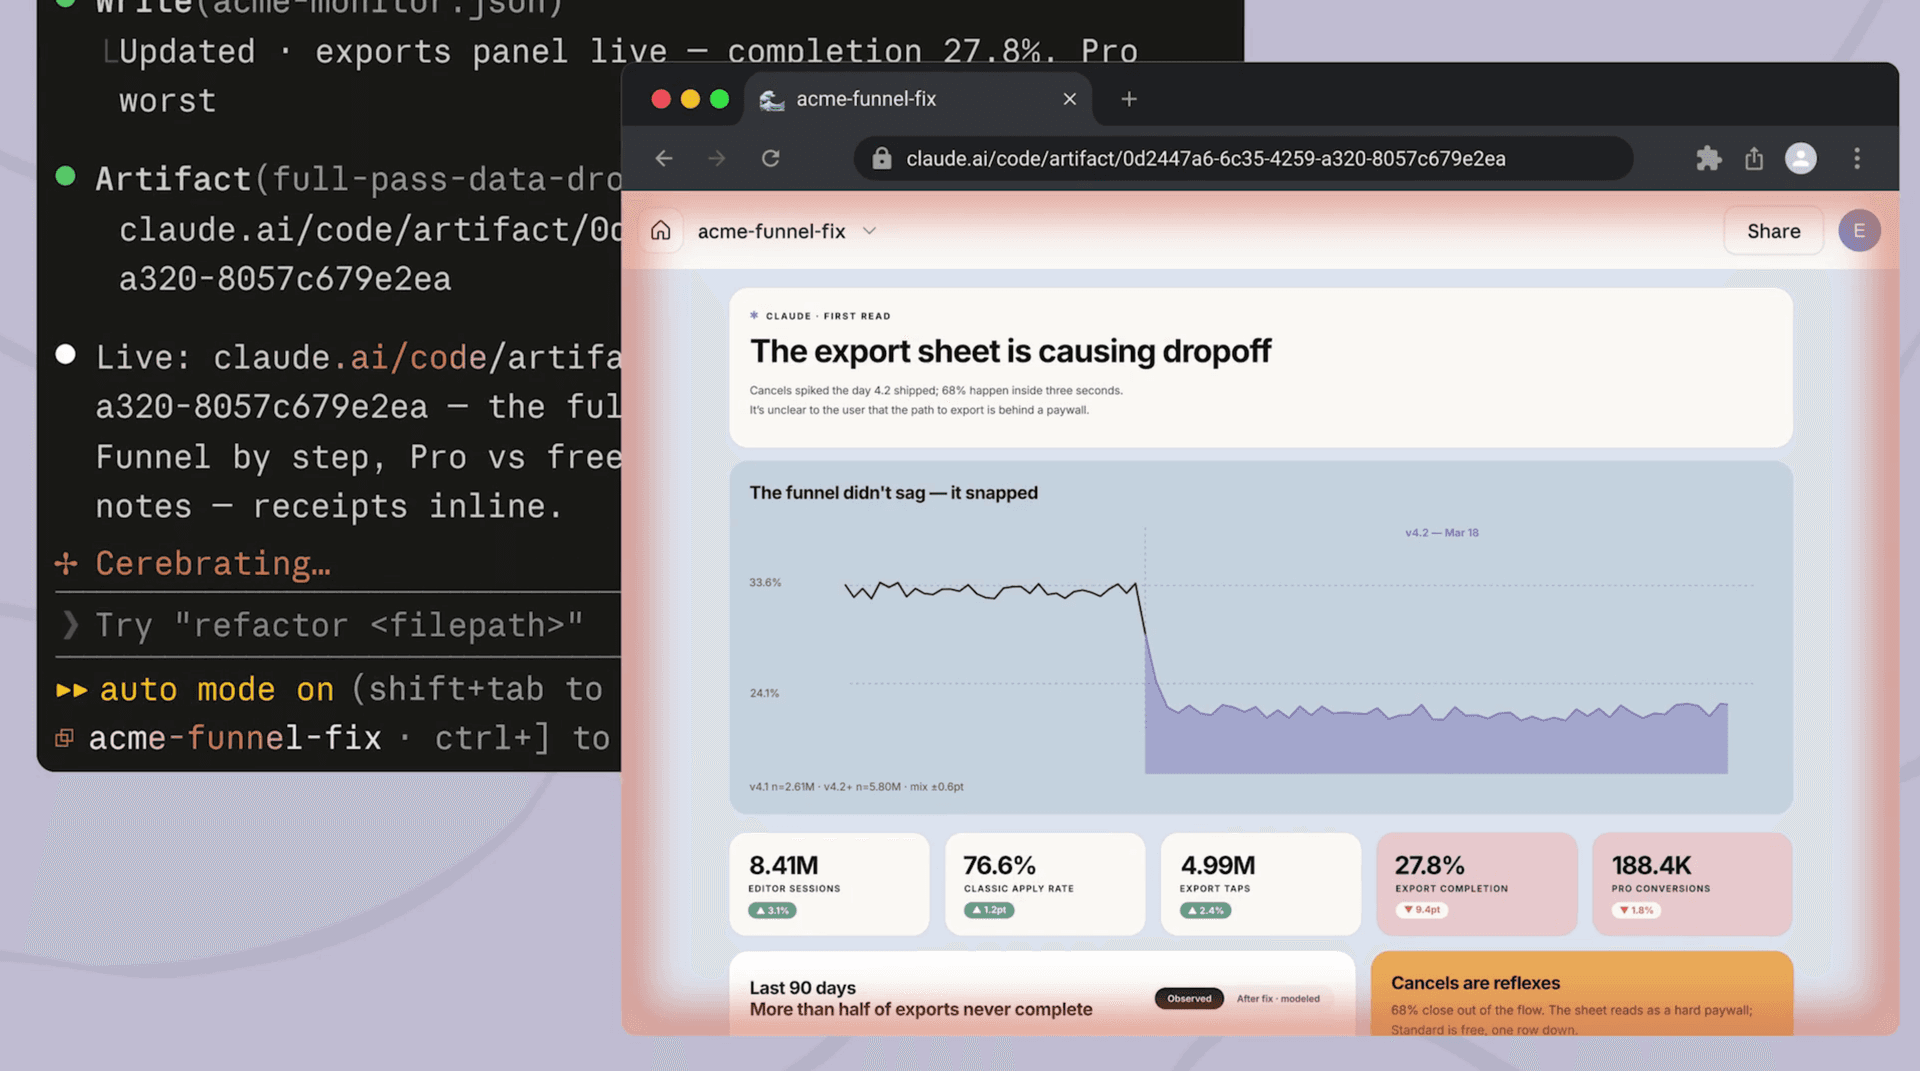Click the headline 'The export sheet is causing dropoff'
The height and width of the screenshot is (1071, 1920).
(x=1010, y=351)
